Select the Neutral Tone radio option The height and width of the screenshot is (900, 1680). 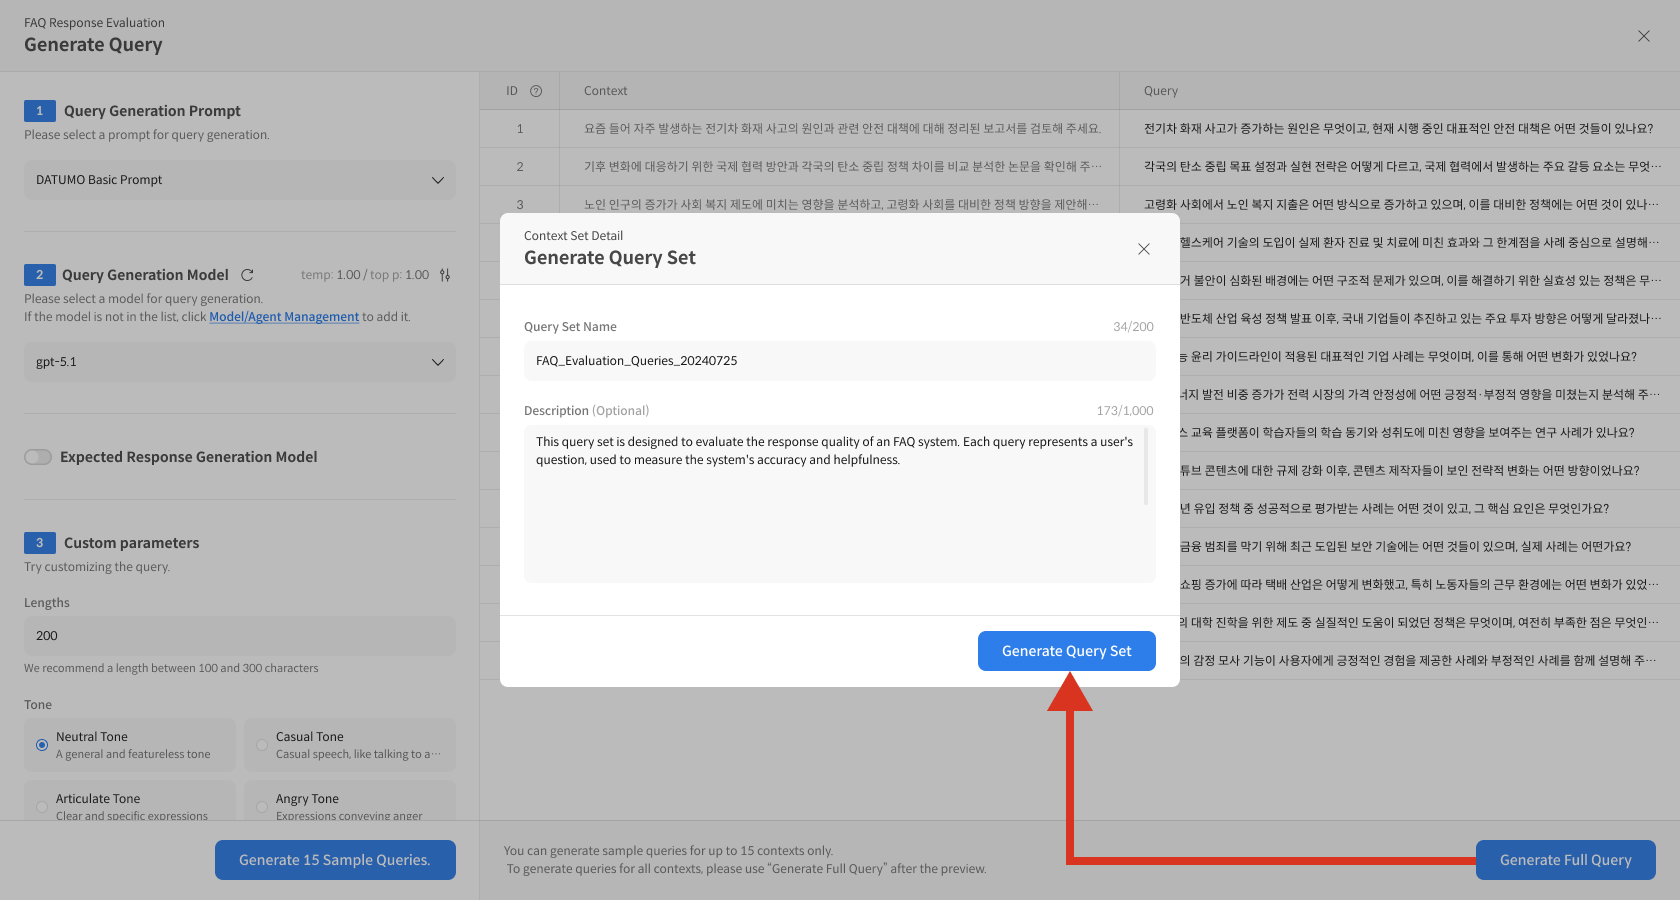click(x=42, y=745)
